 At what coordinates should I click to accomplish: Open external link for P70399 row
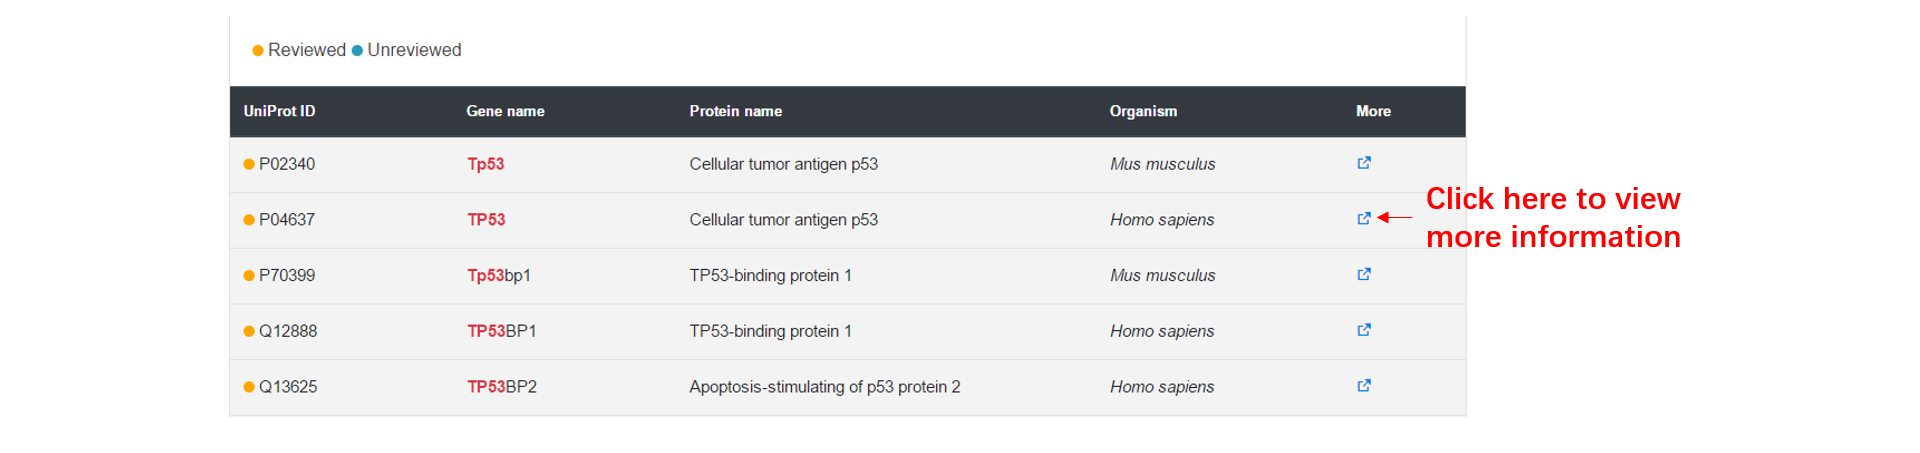point(1364,274)
